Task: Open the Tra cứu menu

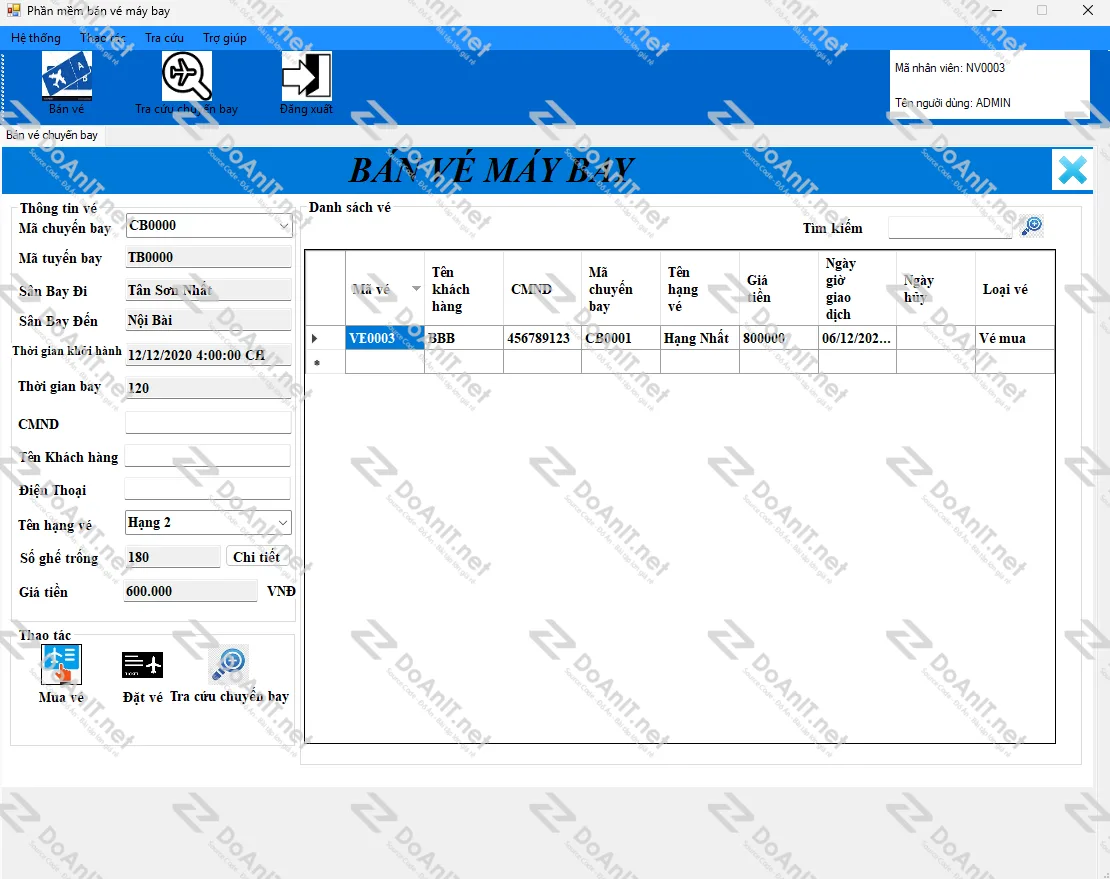Action: click(x=164, y=38)
